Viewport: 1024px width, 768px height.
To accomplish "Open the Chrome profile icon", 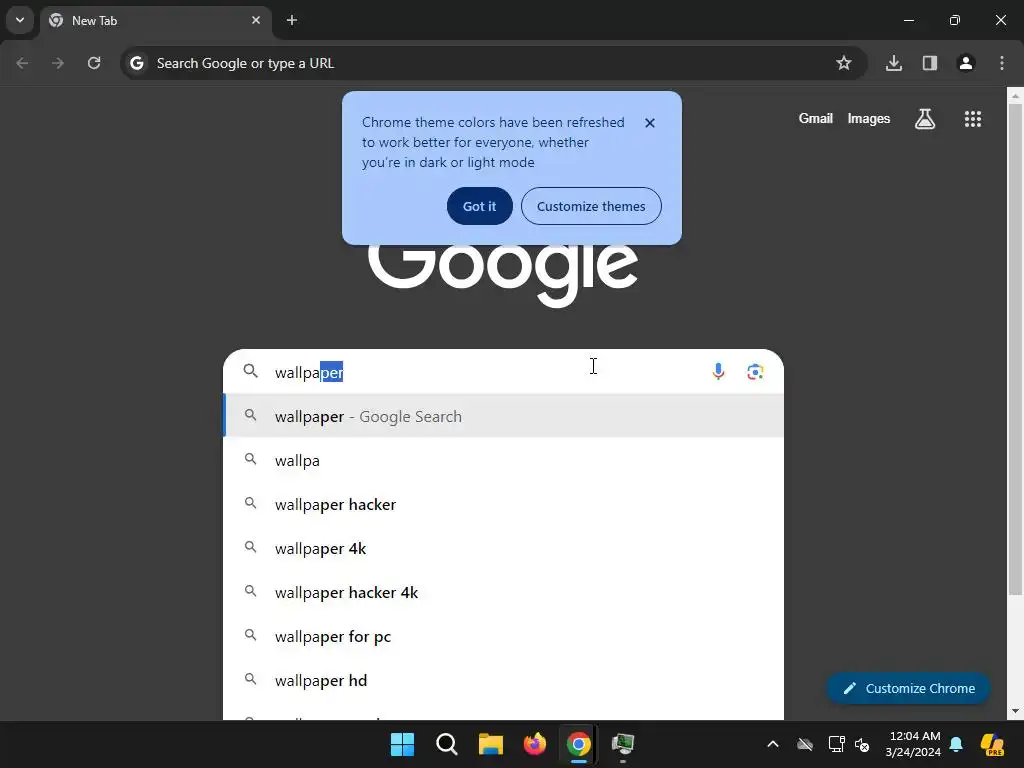I will [966, 63].
